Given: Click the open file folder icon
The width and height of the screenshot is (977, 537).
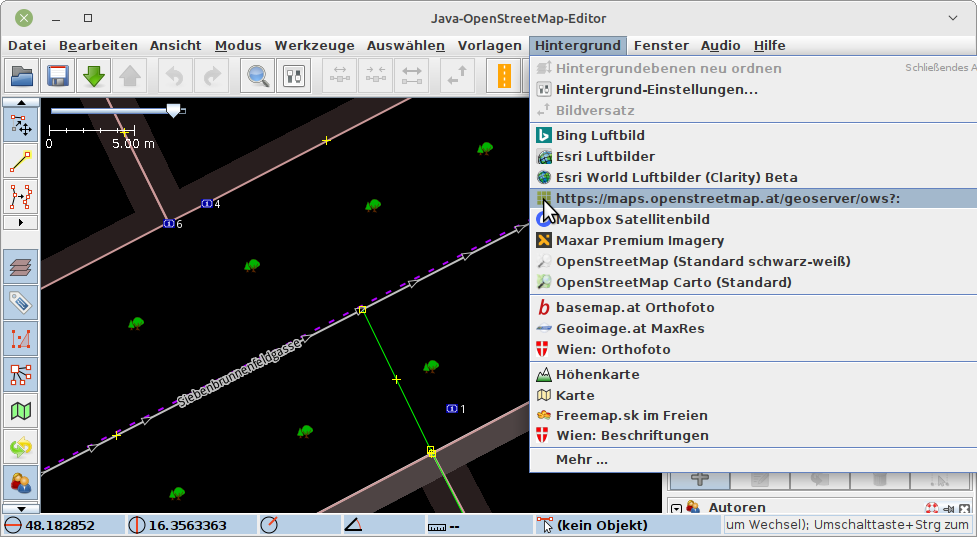Looking at the screenshot, I should click(22, 76).
